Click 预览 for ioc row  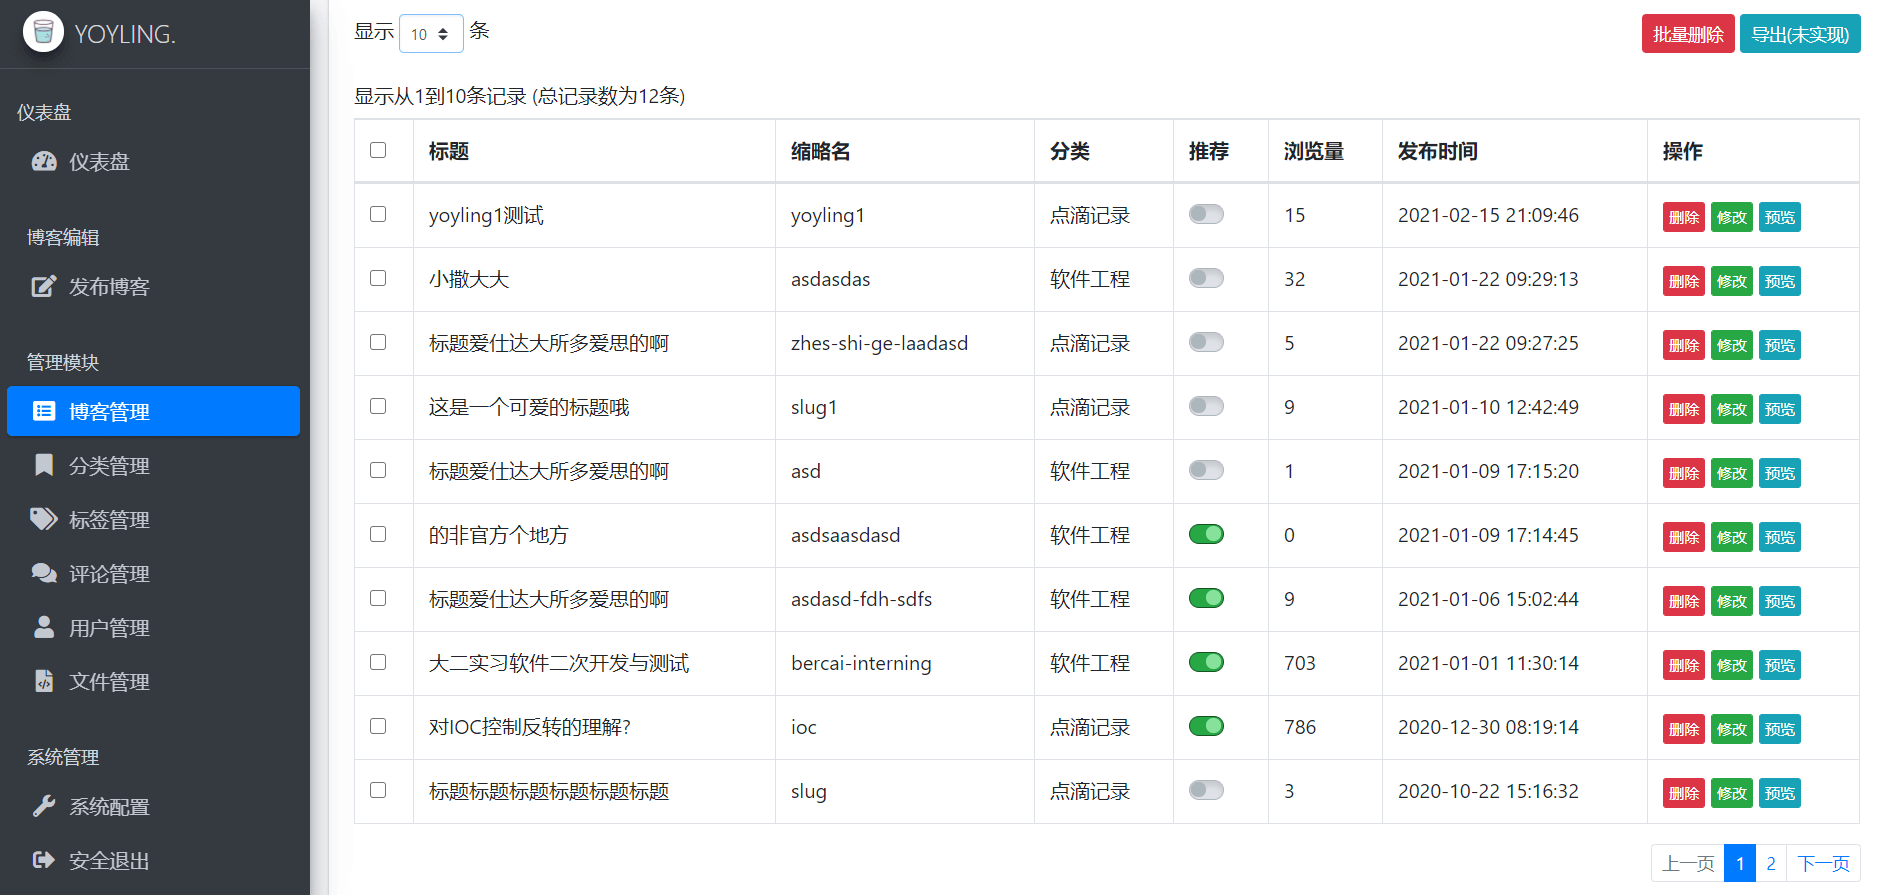click(x=1780, y=729)
